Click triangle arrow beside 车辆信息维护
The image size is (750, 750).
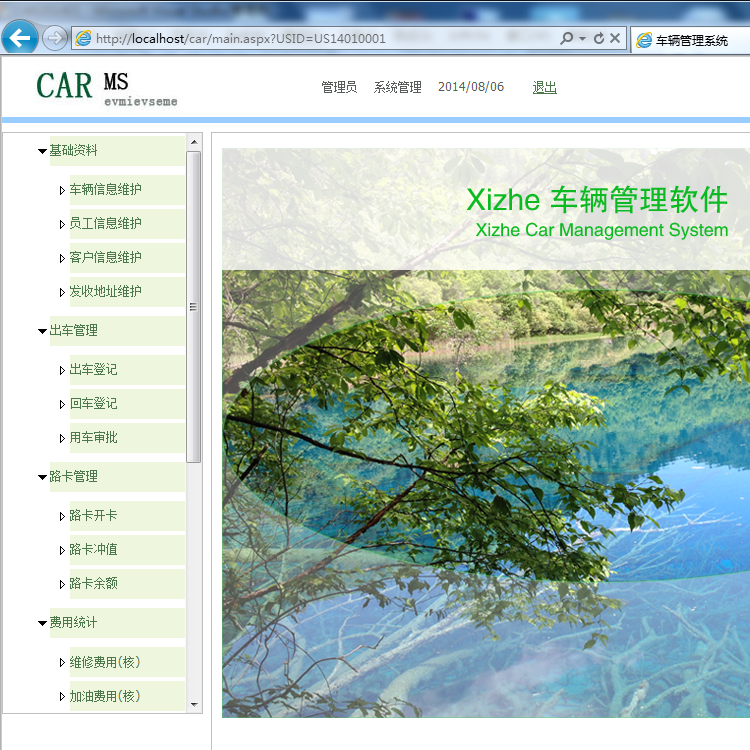point(62,190)
